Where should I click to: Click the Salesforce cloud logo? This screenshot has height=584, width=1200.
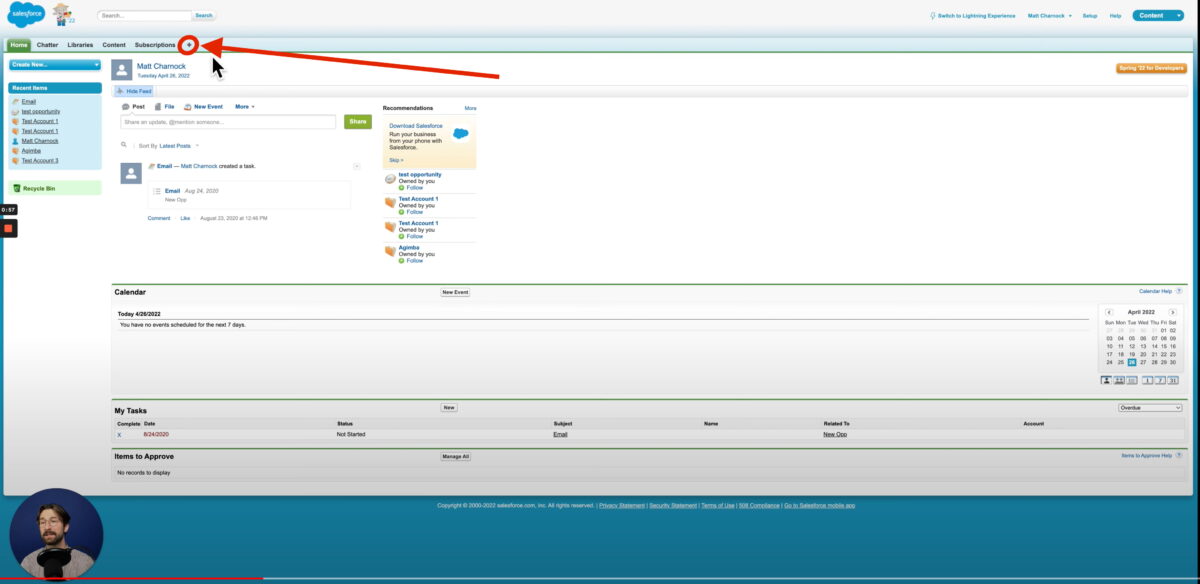tap(24, 15)
